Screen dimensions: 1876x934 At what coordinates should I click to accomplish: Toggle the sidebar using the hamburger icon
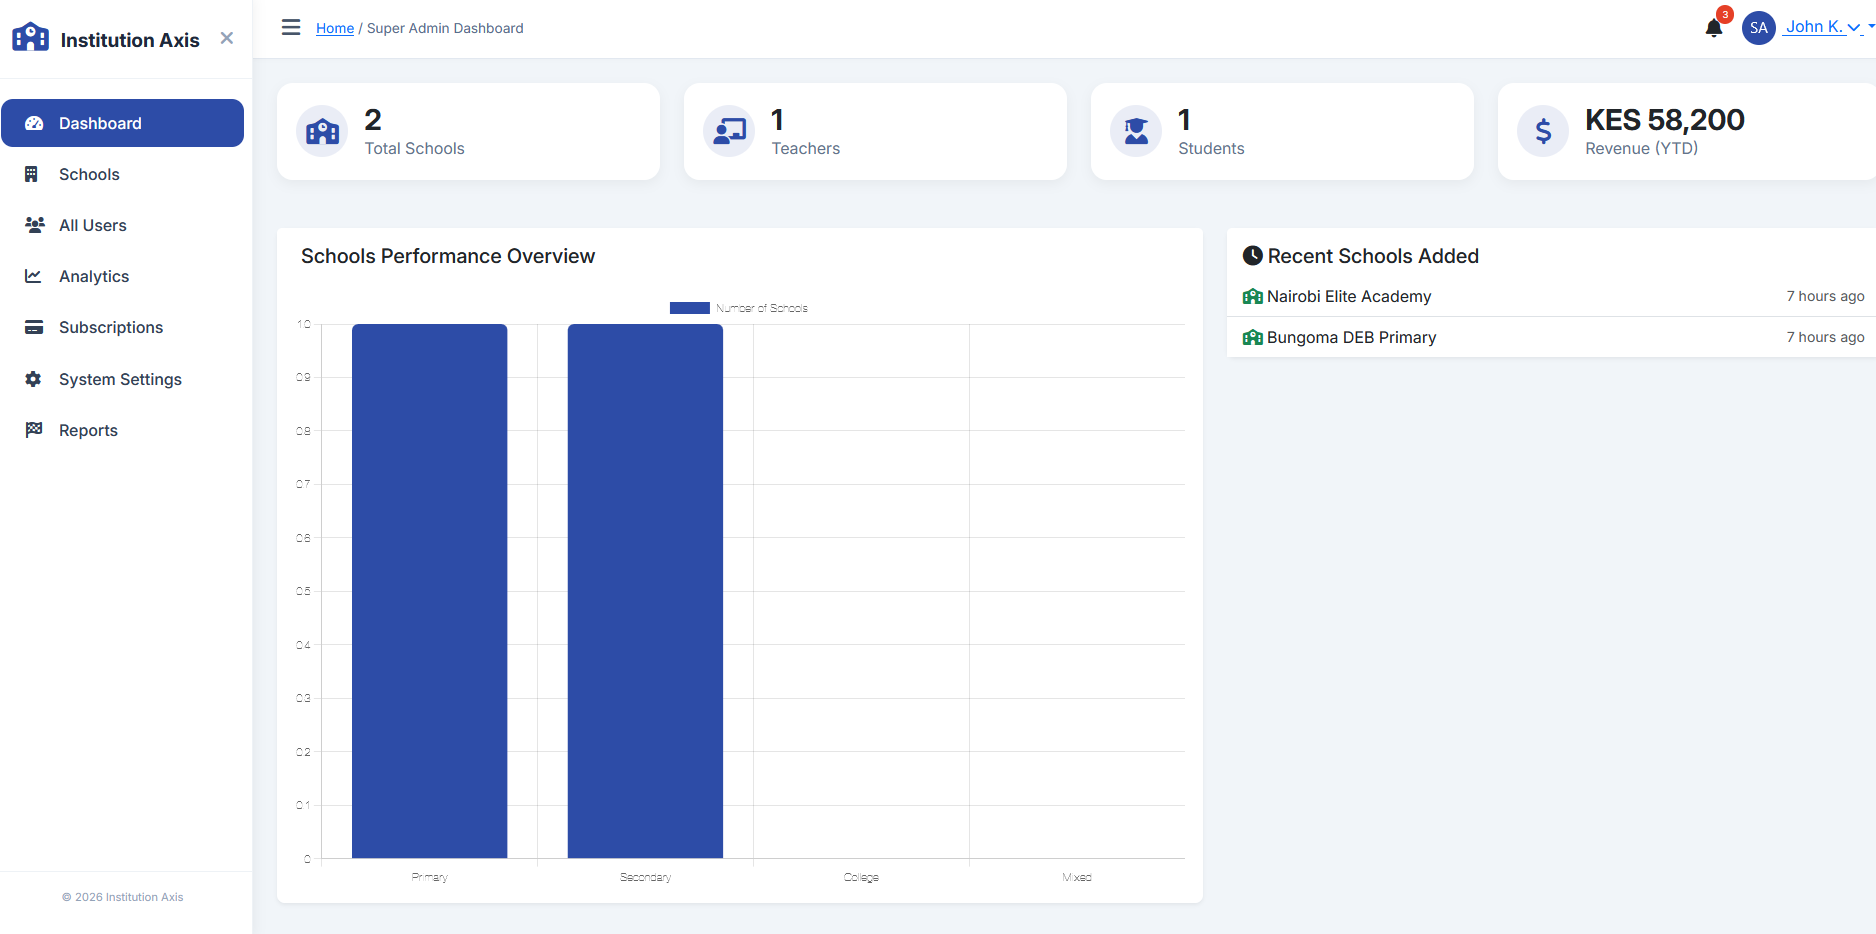click(290, 27)
